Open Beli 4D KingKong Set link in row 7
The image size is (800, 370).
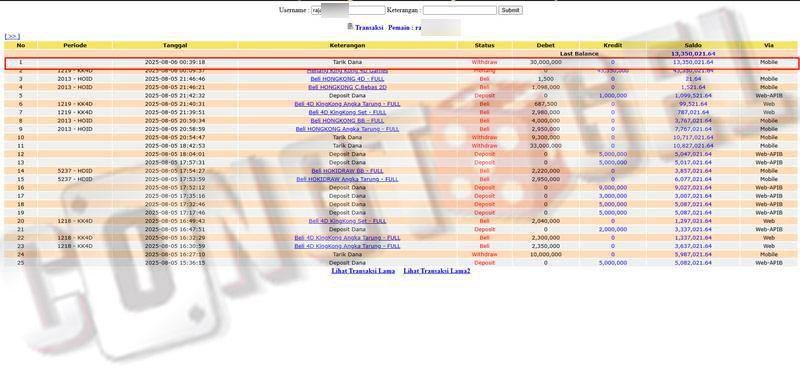coord(347,112)
